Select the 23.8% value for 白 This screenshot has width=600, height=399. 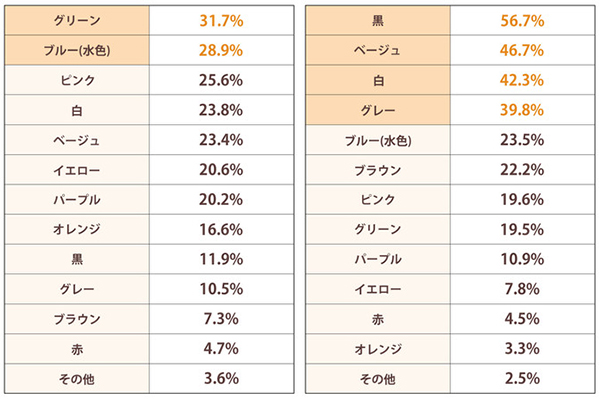click(222, 110)
